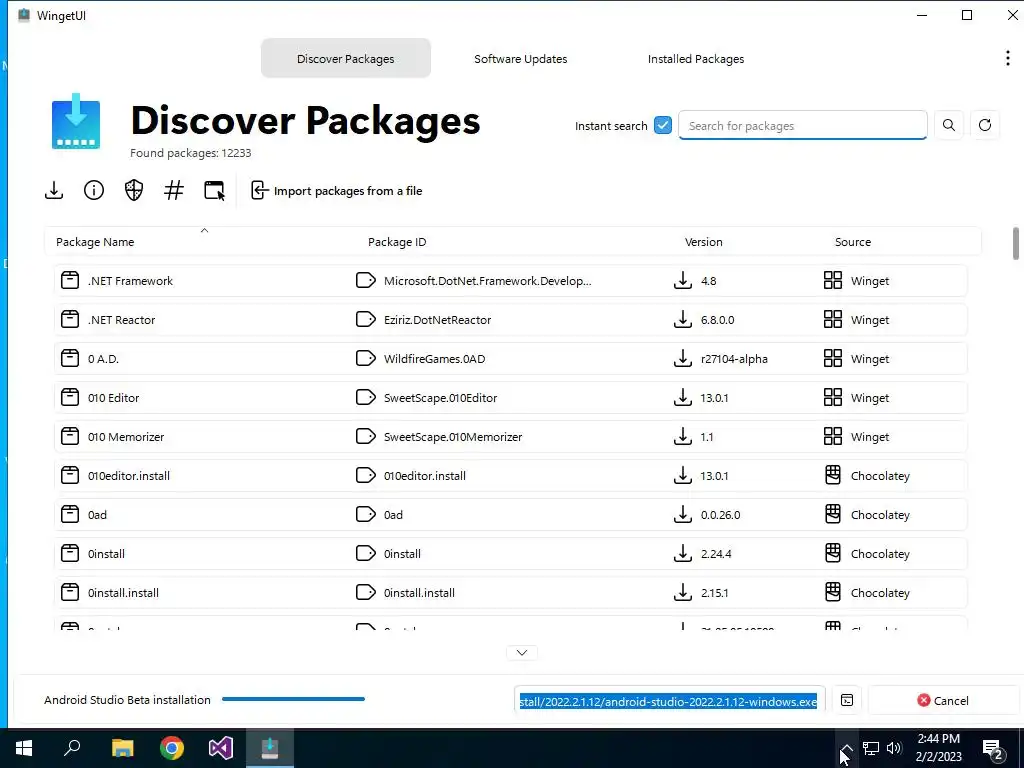This screenshot has height=768, width=1024.
Task: Click the download icon in .NET Framework row
Action: click(682, 281)
